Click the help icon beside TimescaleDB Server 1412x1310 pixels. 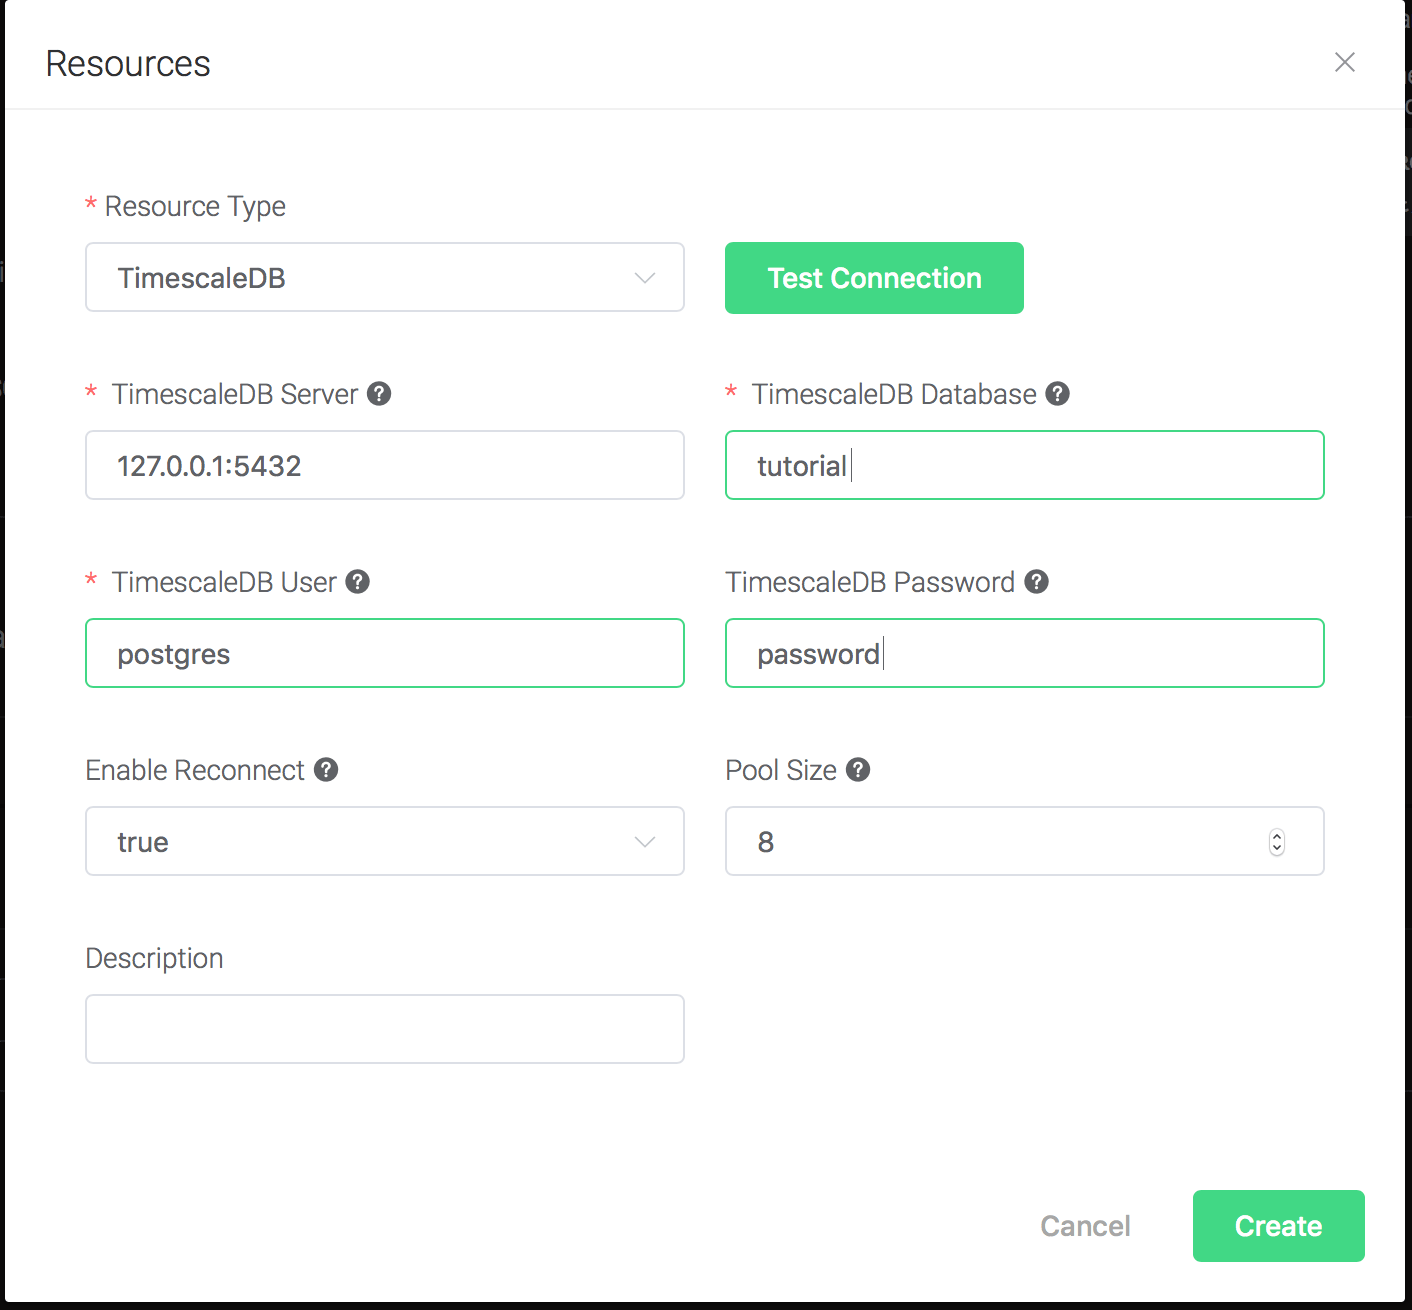point(379,394)
